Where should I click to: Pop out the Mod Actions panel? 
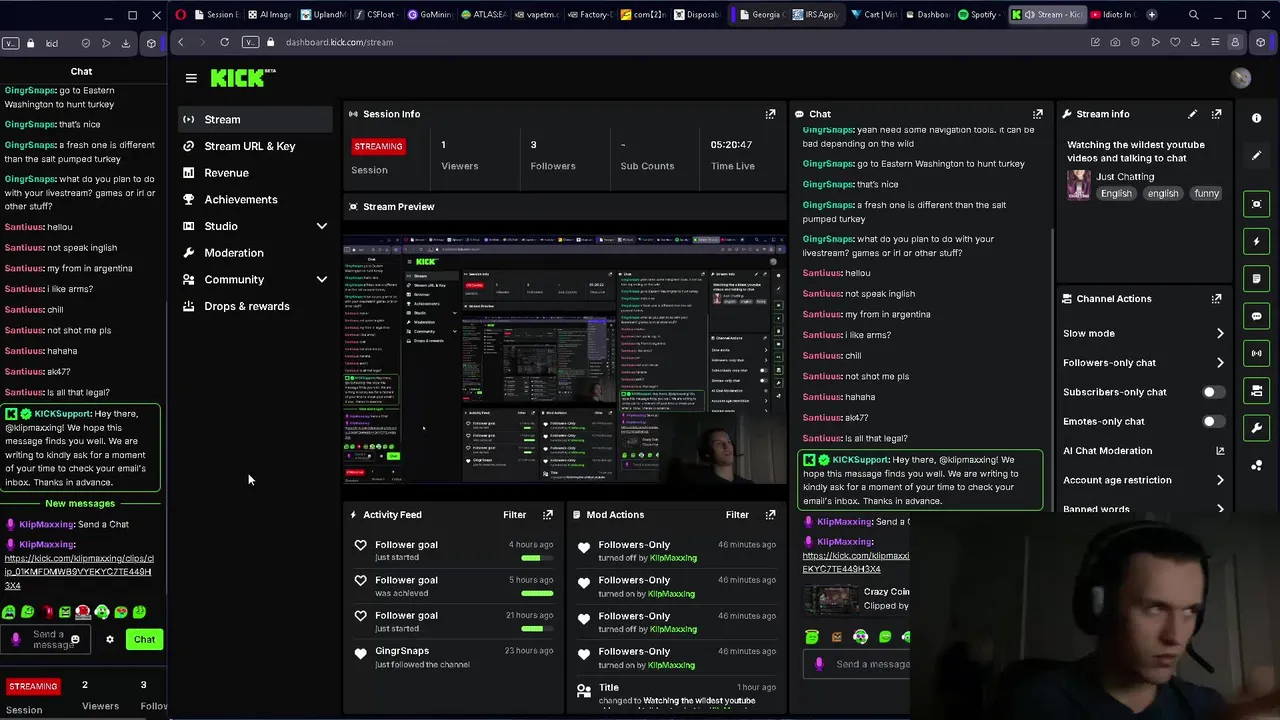tap(770, 515)
